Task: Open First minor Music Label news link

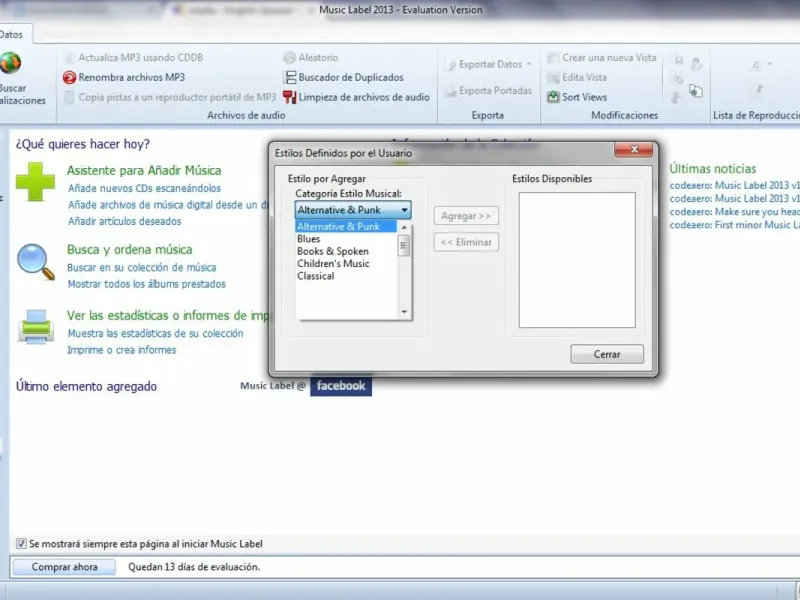Action: (x=735, y=225)
